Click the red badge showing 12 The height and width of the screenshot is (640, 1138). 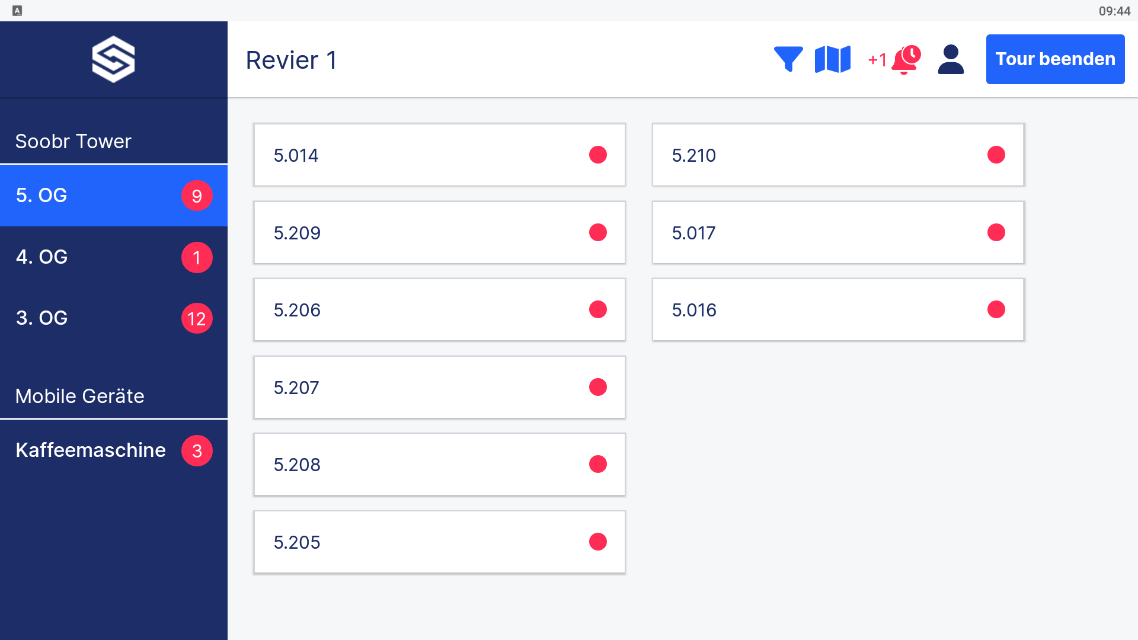(x=196, y=319)
